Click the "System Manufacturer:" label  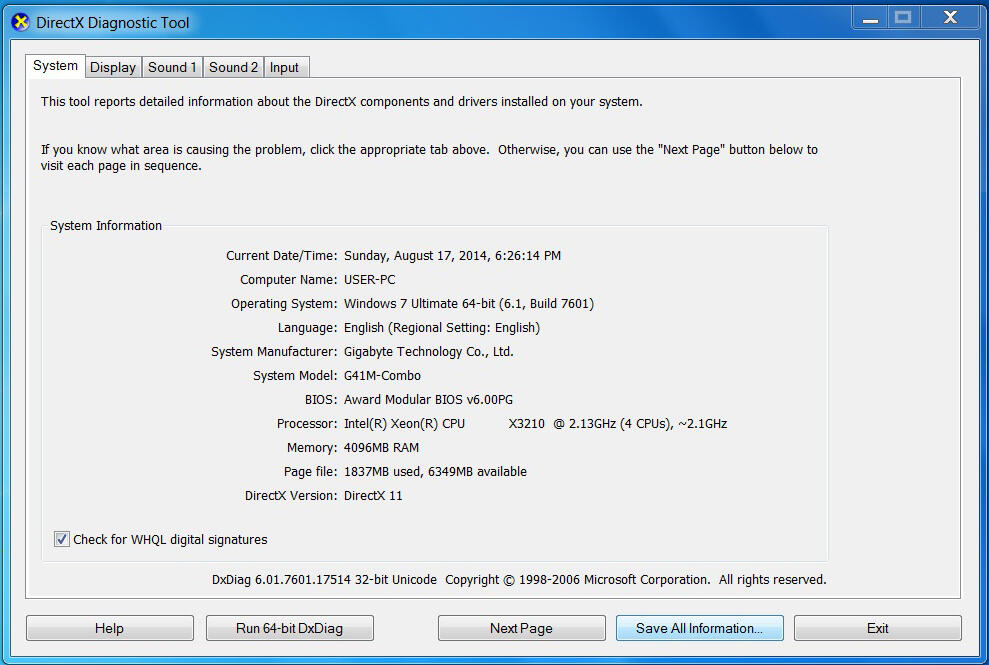pos(274,351)
